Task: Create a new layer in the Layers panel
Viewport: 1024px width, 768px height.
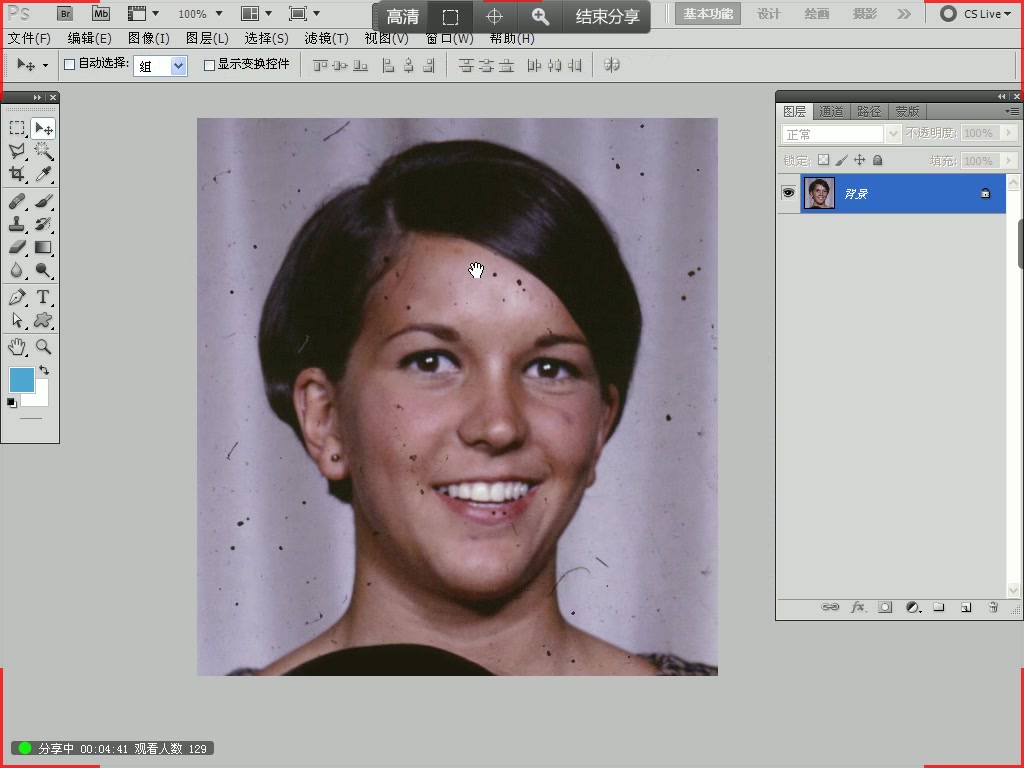Action: [x=966, y=606]
